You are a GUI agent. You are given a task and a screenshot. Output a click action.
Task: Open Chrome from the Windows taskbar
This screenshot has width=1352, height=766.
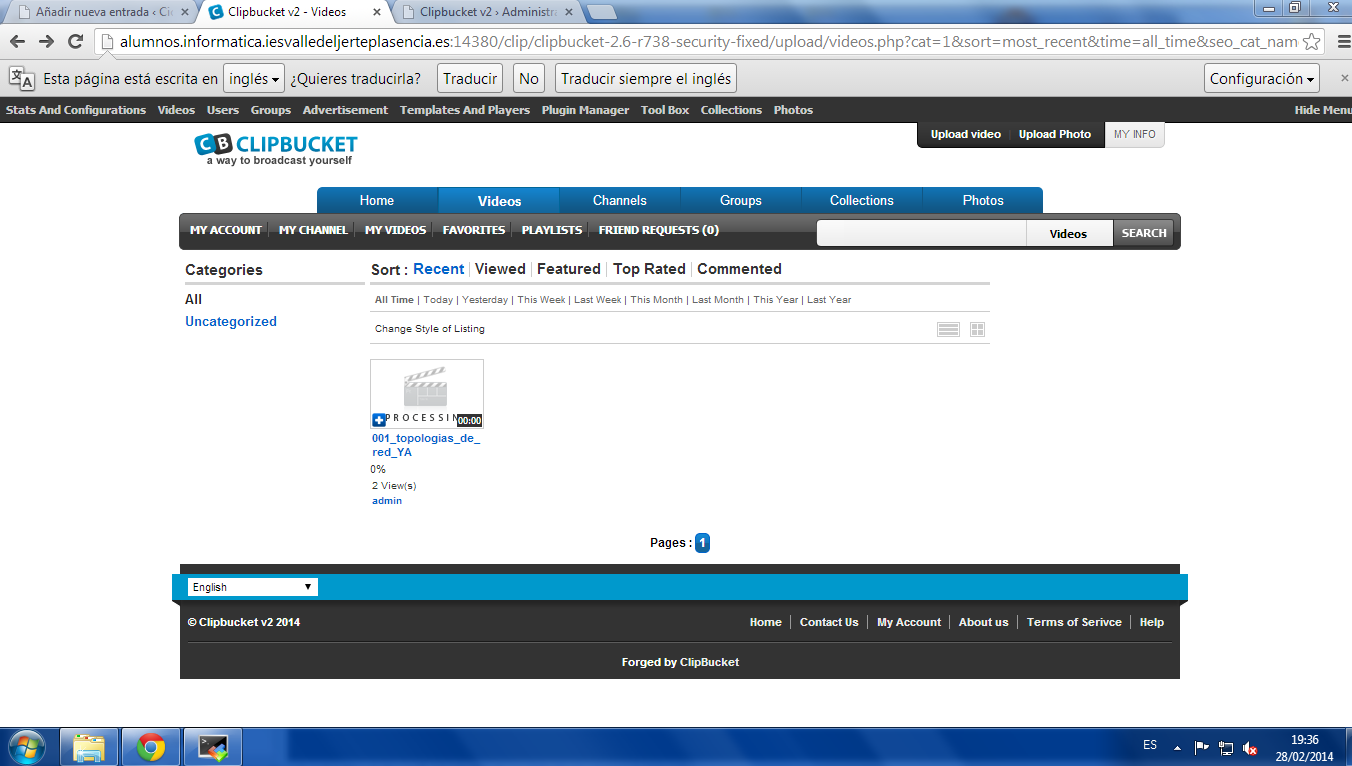point(151,746)
